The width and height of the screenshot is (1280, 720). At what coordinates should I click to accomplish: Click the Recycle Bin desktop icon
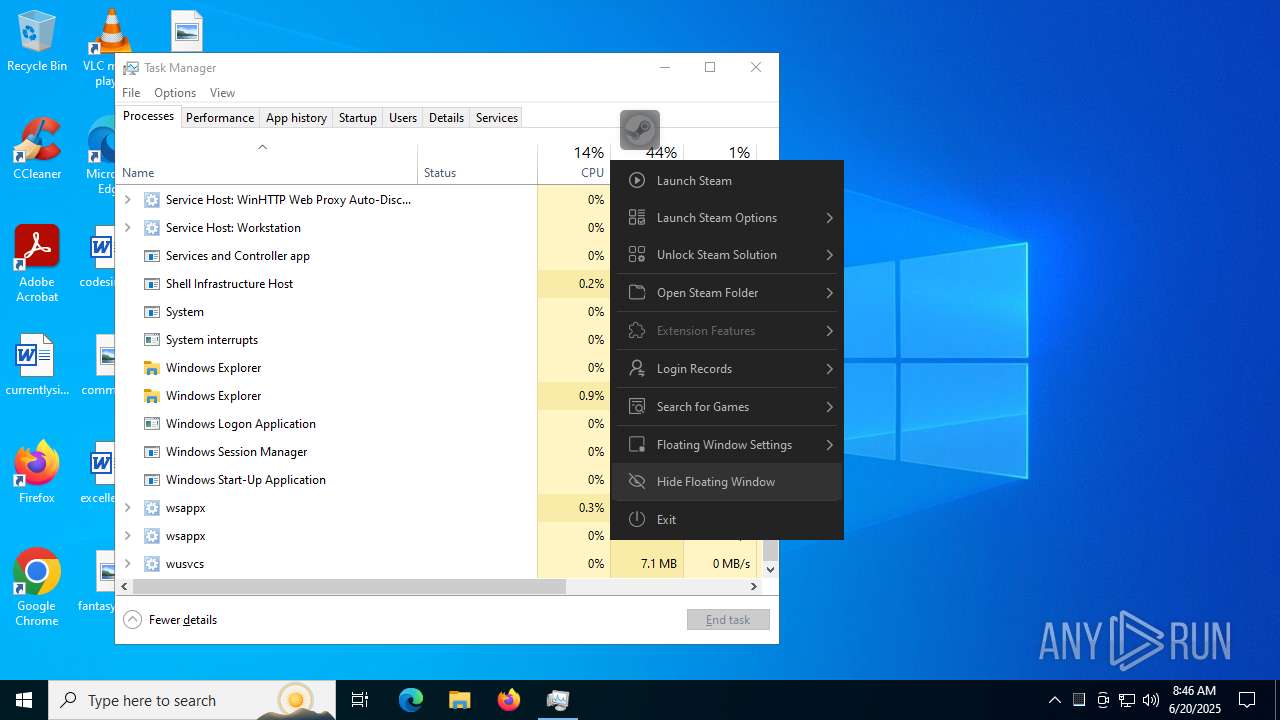coord(37,40)
